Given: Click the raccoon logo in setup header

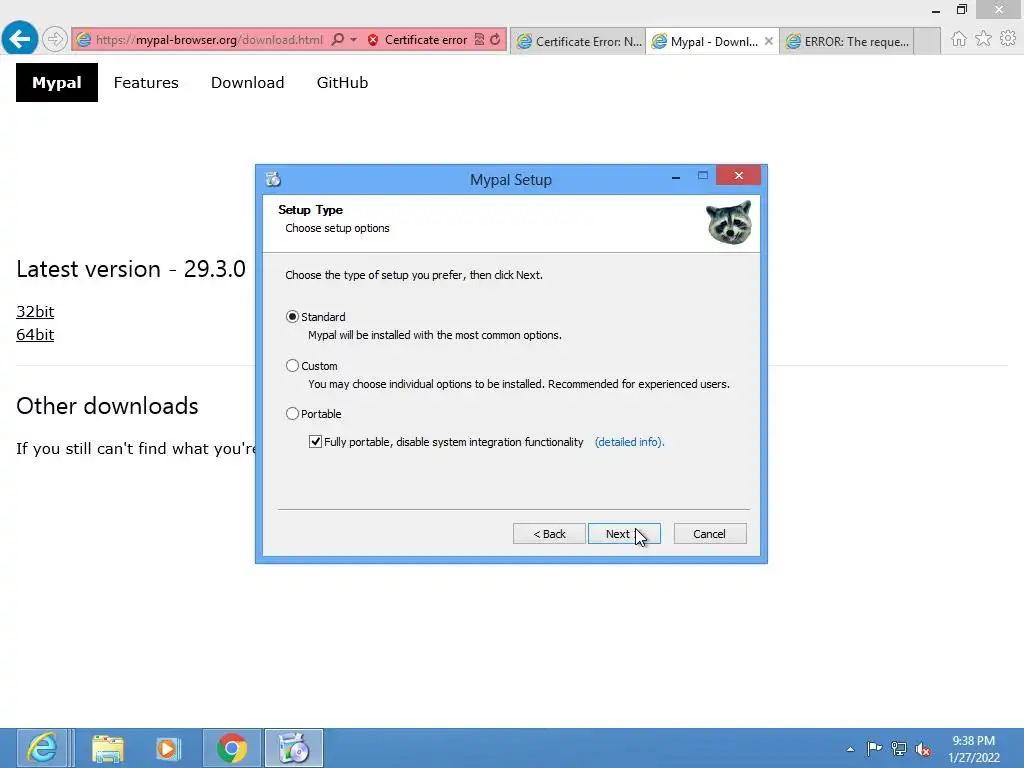Looking at the screenshot, I should pos(729,223).
